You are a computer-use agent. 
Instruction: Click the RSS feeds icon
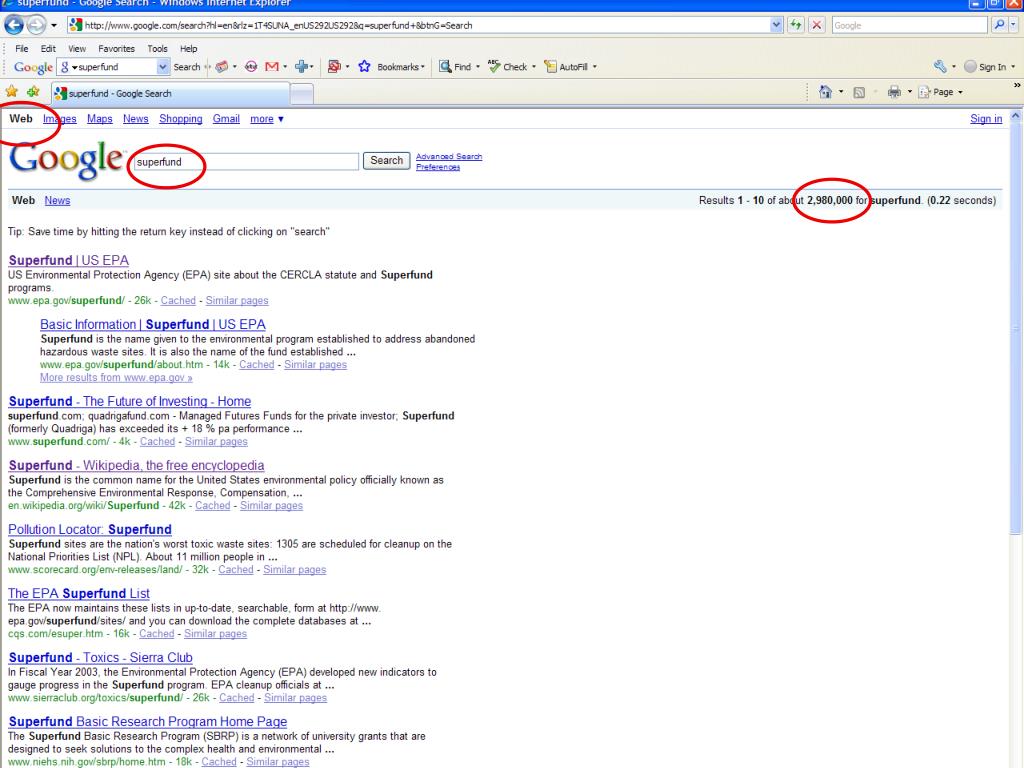(x=859, y=92)
